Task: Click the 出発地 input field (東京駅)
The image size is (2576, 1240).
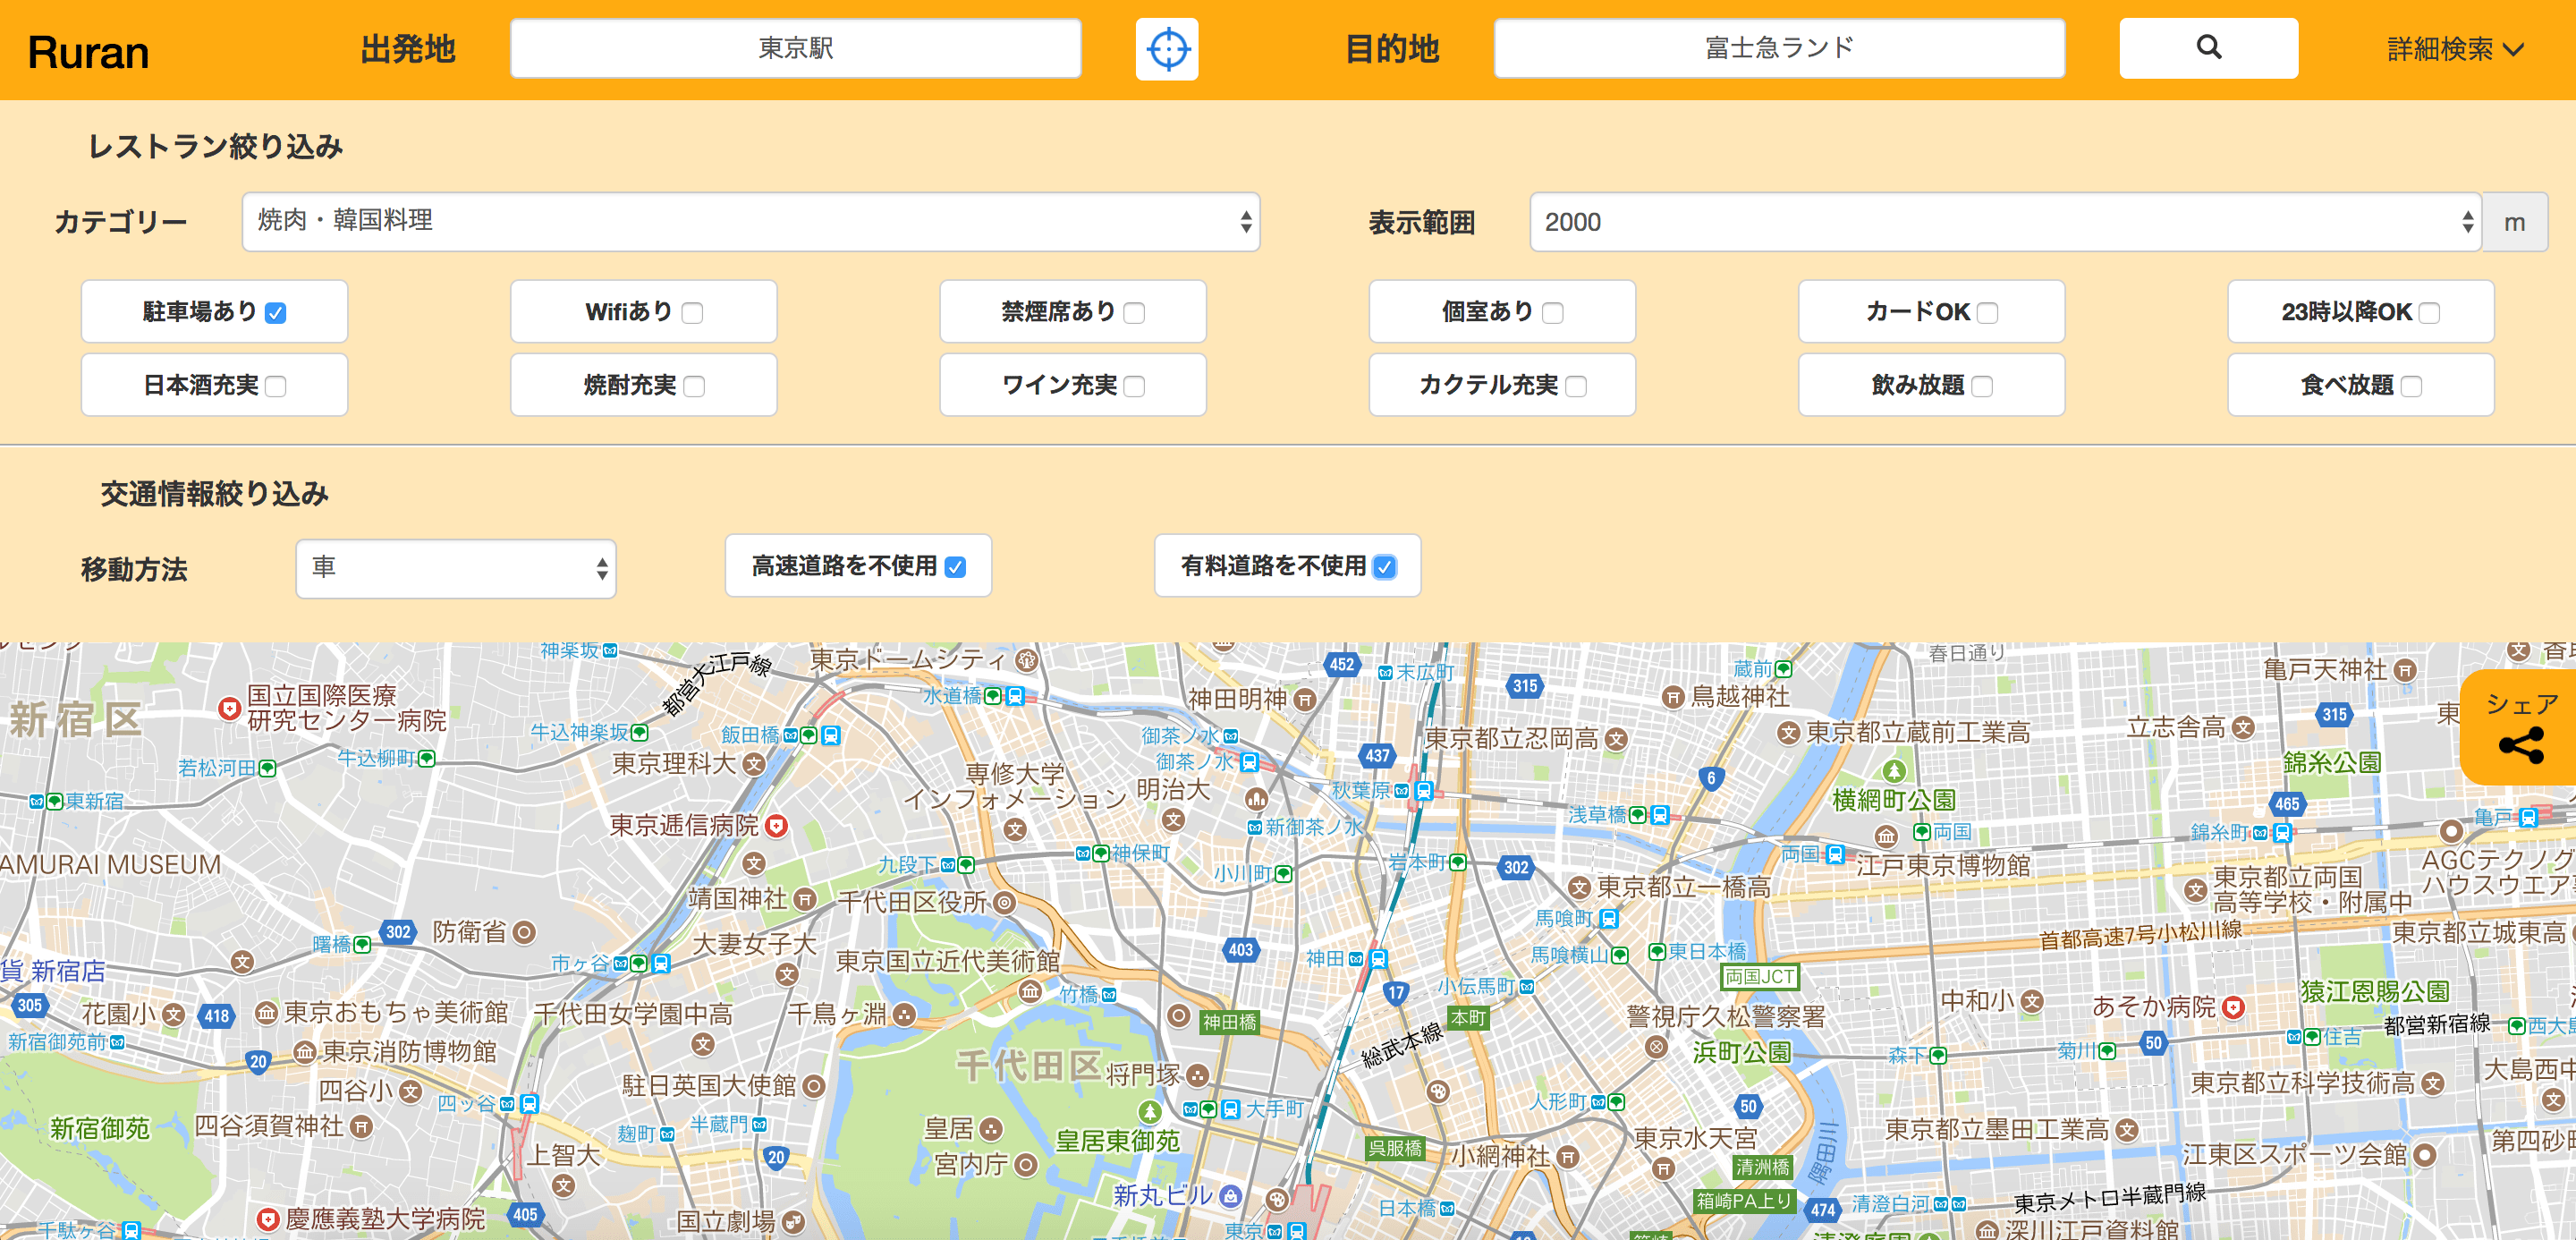Action: [x=795, y=48]
